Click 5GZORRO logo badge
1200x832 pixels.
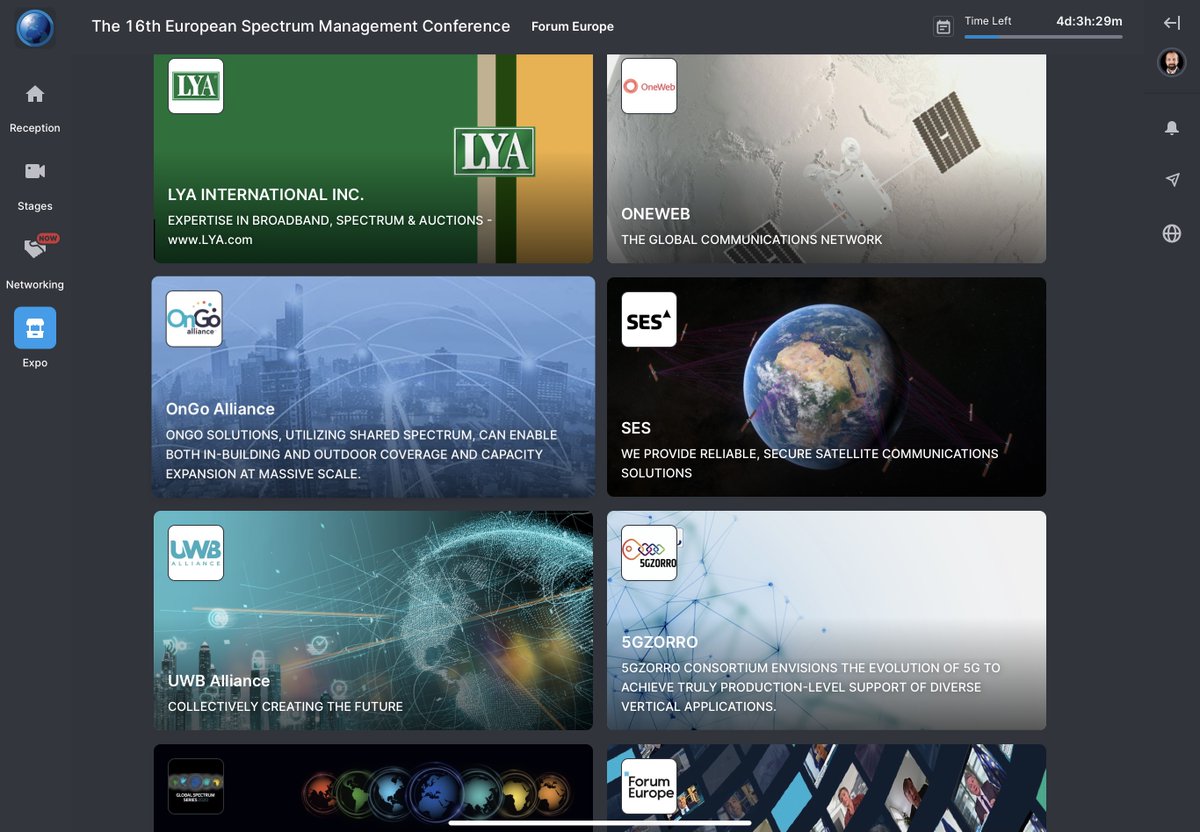pyautogui.click(x=649, y=553)
